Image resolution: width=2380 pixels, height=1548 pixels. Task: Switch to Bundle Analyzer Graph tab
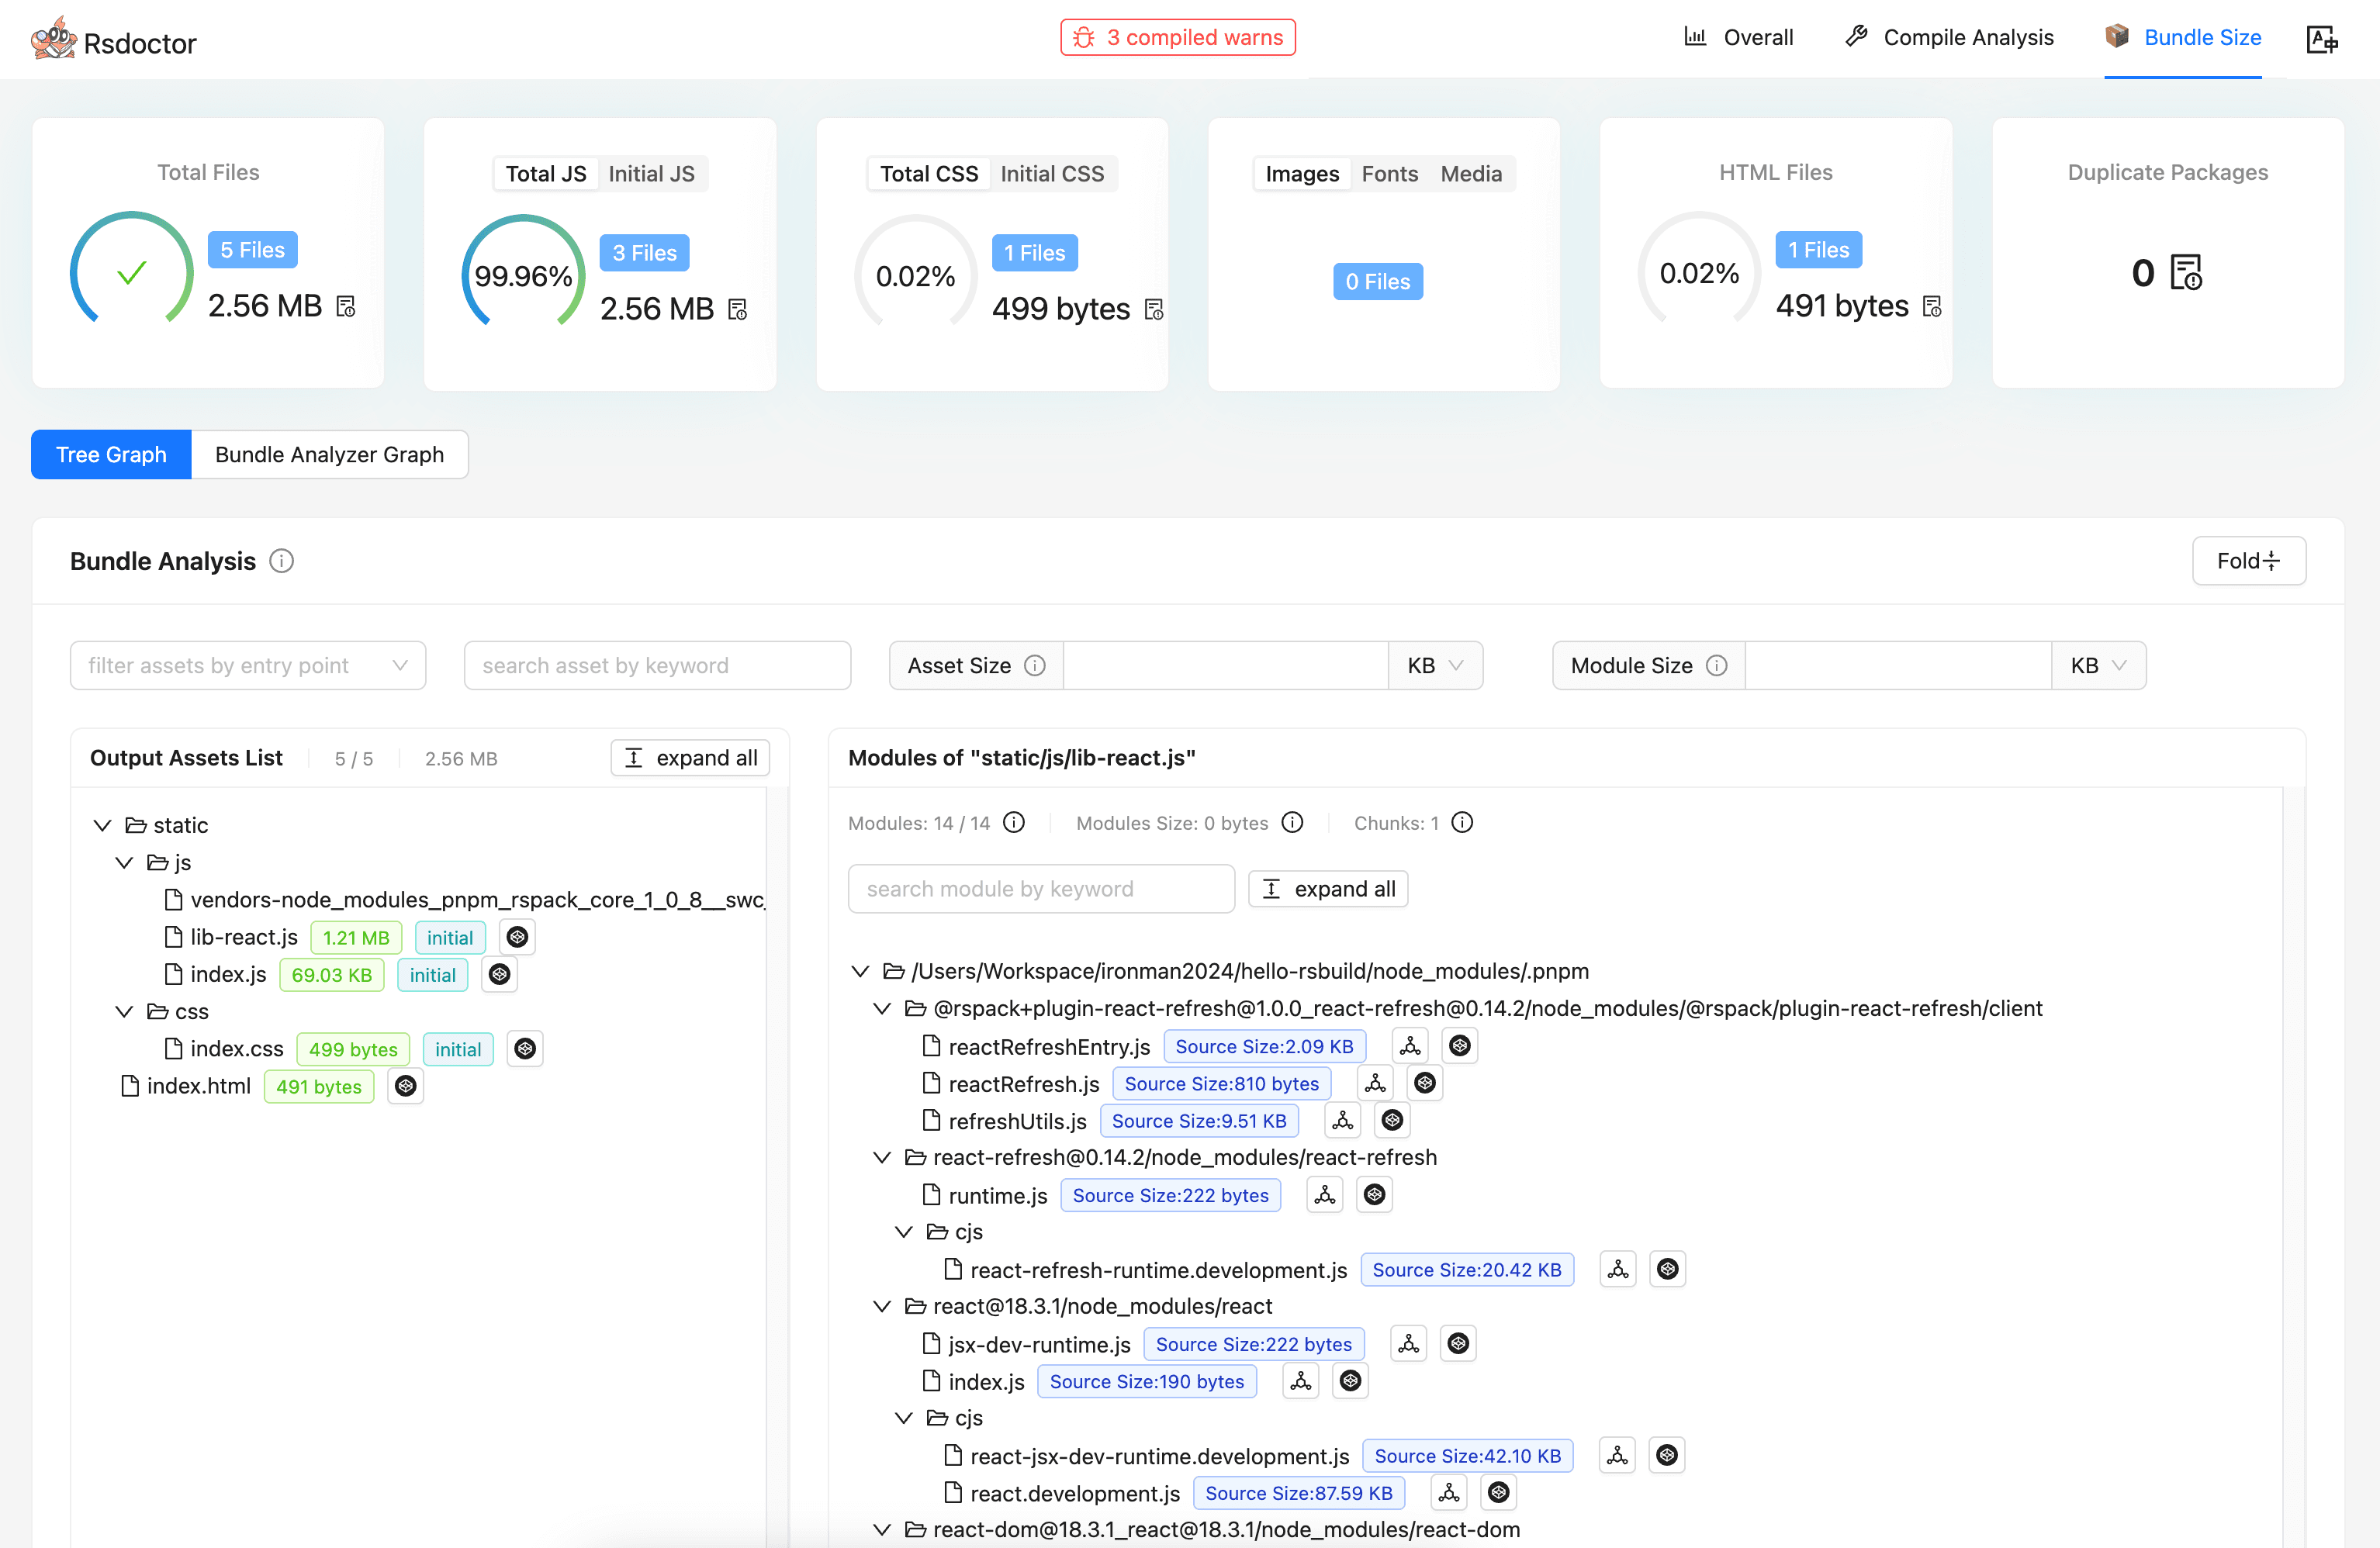tap(329, 455)
